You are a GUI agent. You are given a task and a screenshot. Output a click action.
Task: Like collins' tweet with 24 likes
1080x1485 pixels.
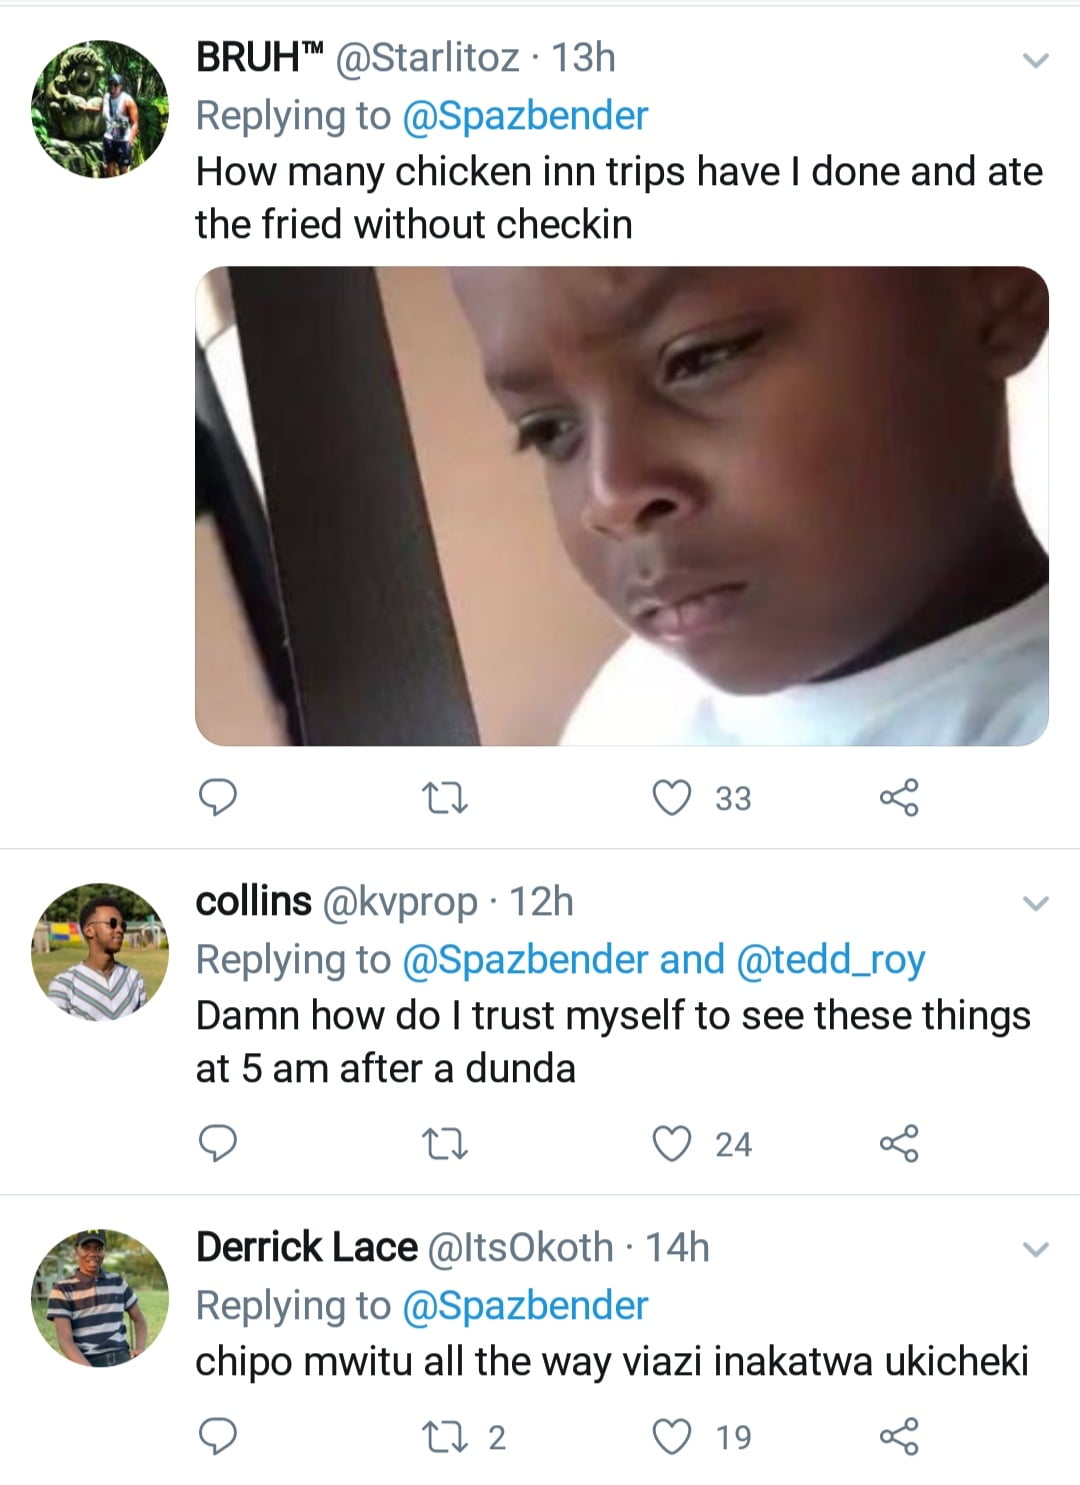(x=672, y=1144)
